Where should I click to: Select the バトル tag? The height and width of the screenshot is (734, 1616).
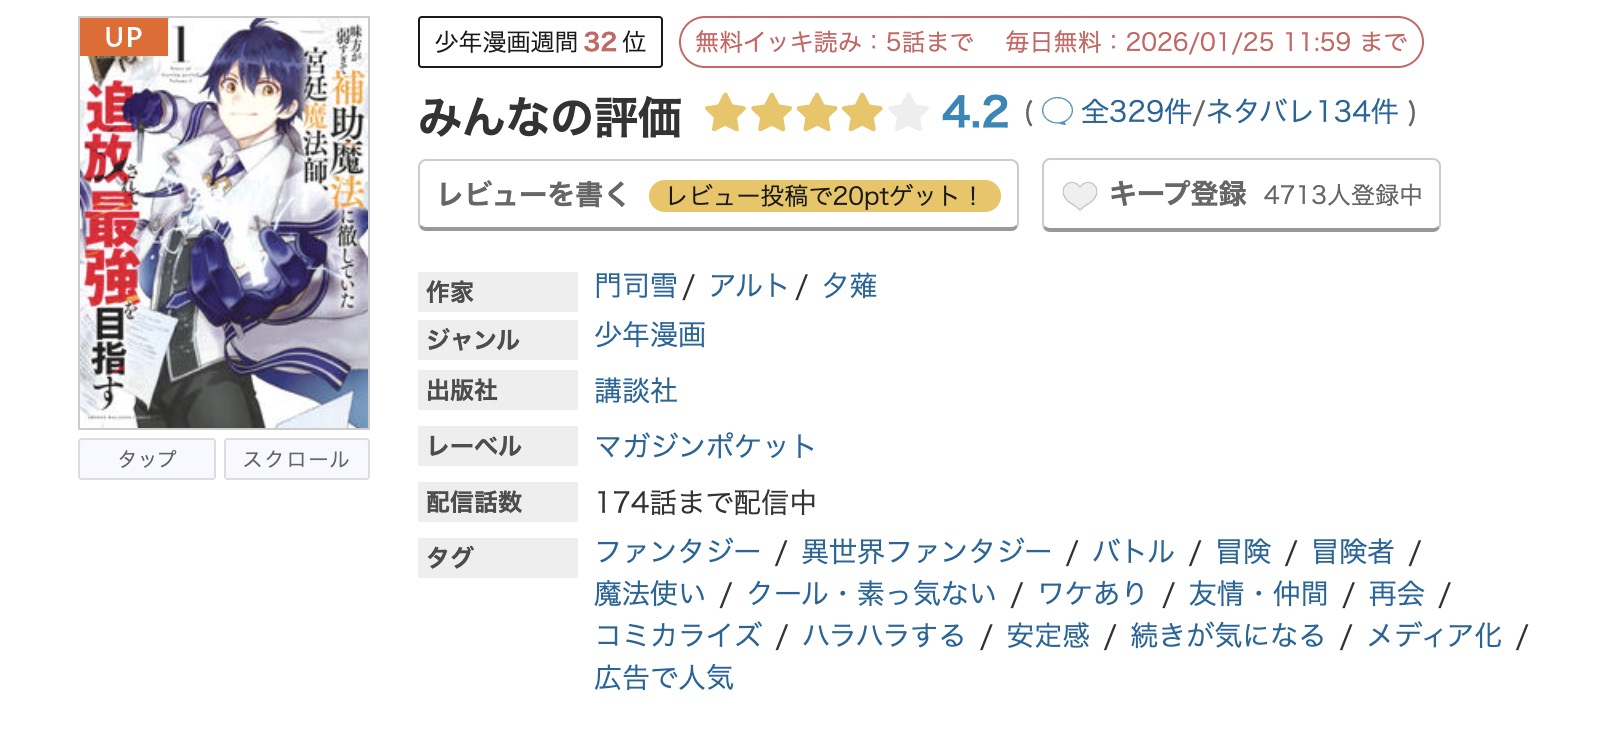[x=1133, y=551]
